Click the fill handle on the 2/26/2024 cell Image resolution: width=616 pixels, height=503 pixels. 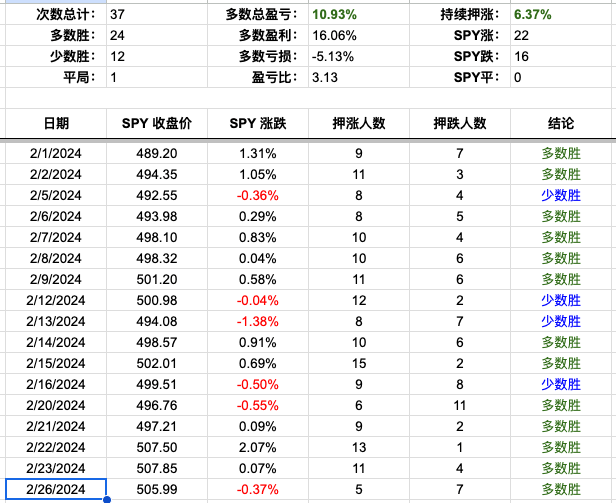105,499
